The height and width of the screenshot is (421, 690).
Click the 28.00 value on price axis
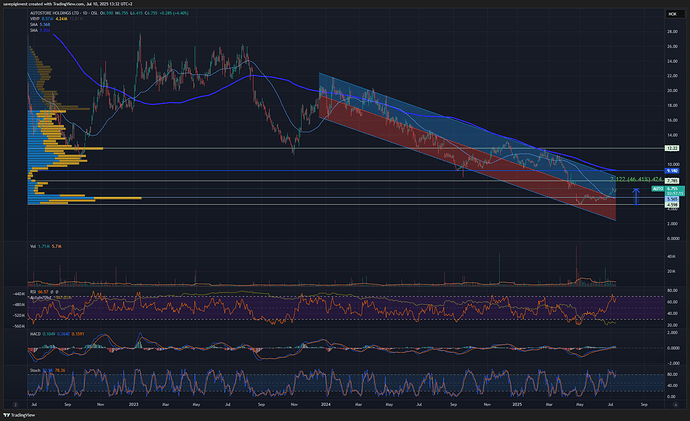672,32
